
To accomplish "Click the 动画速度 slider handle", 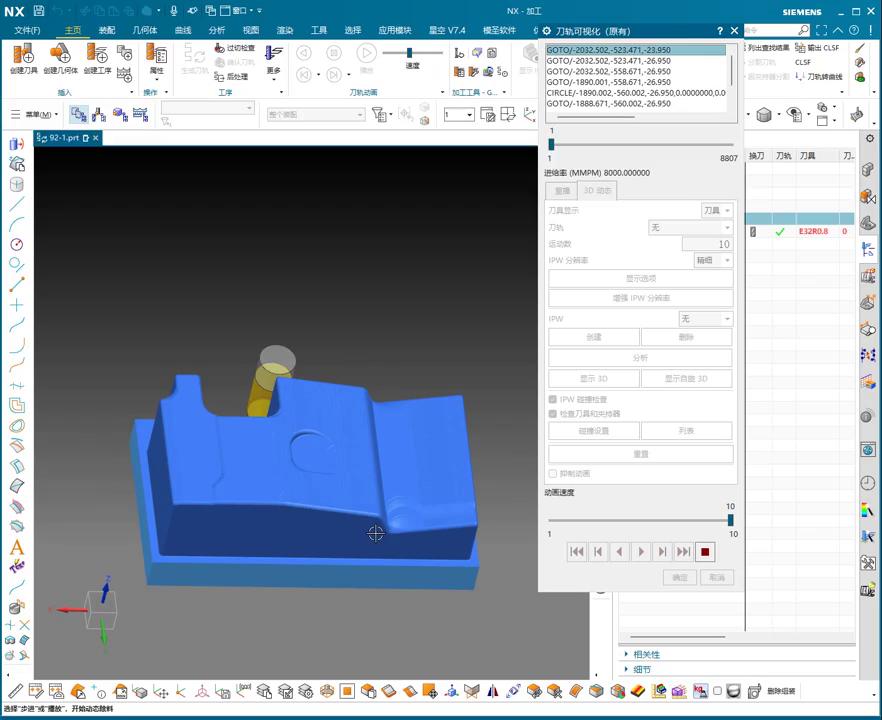I will click(730, 520).
